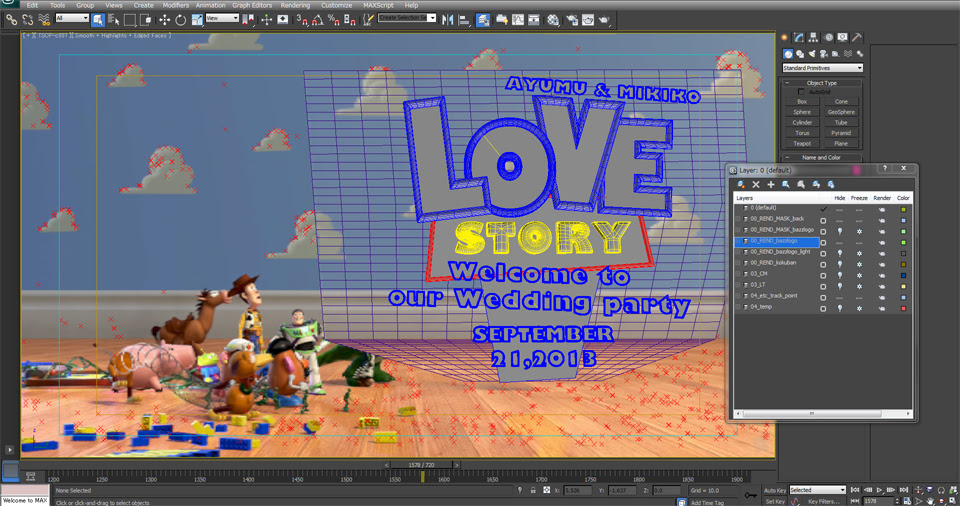
Task: Open the Standard Primitives dropdown
Action: click(x=822, y=68)
